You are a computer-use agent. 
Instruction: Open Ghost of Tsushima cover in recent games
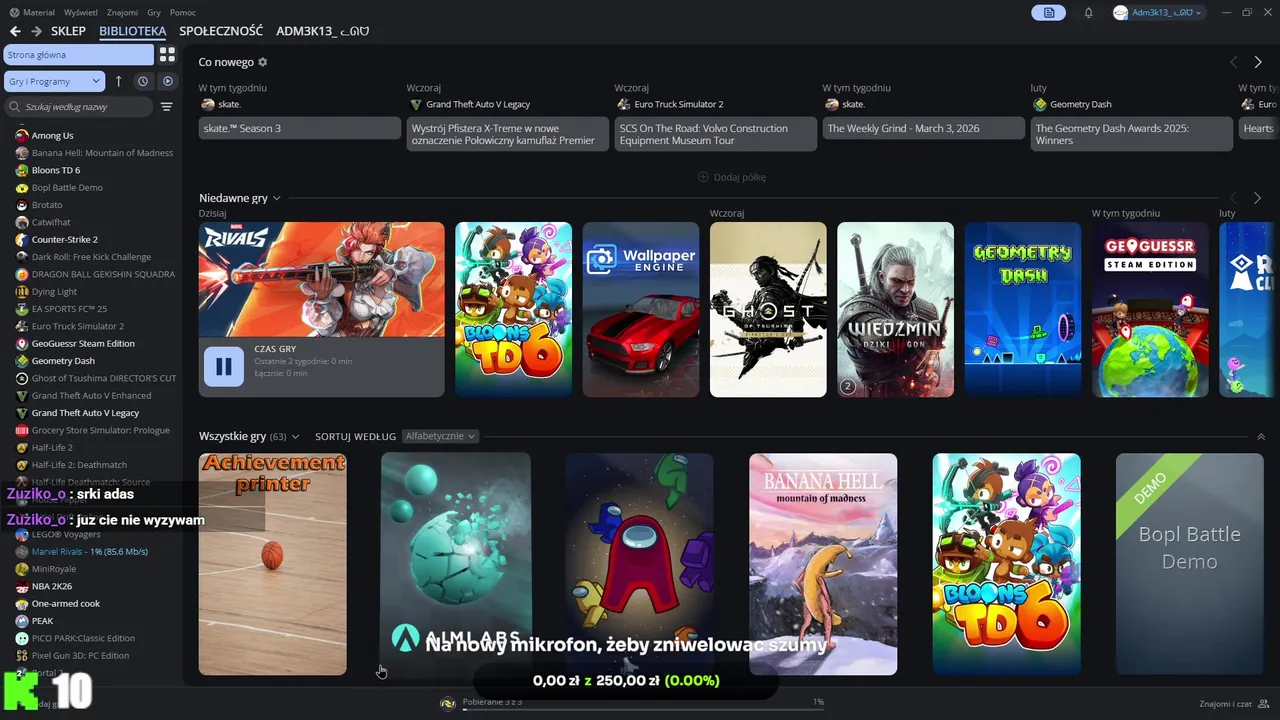[x=768, y=310]
